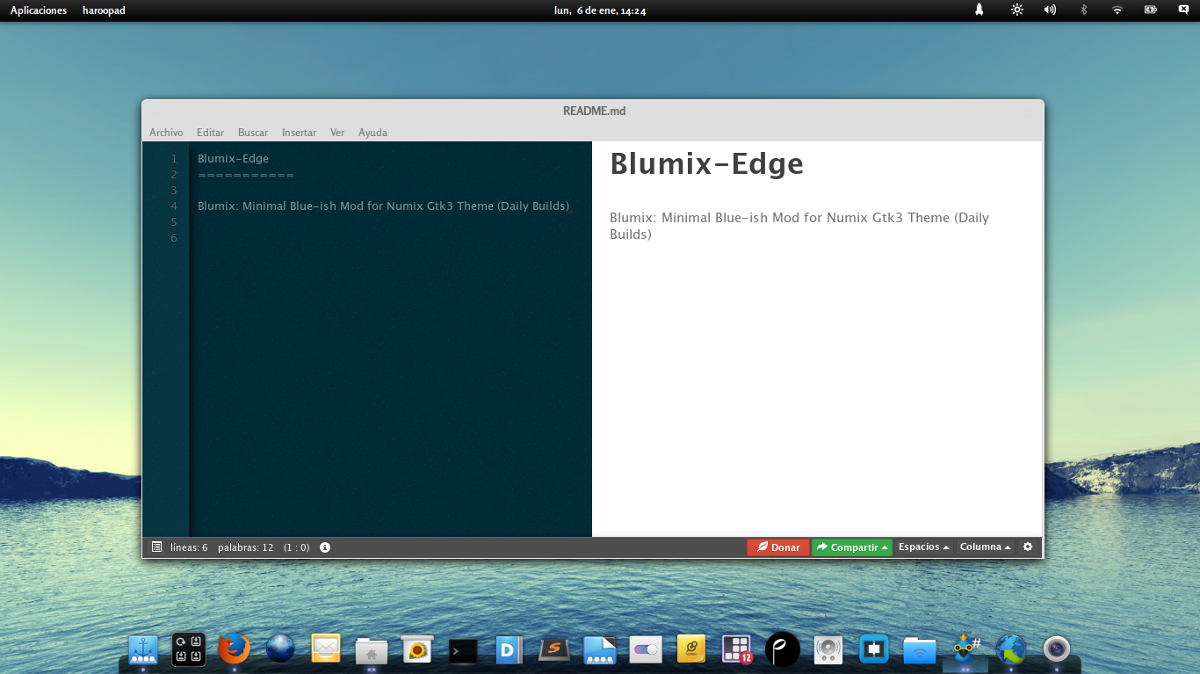This screenshot has width=1200, height=674.
Task: Click the line of equals signs on editor line 2
Action: coord(246,174)
